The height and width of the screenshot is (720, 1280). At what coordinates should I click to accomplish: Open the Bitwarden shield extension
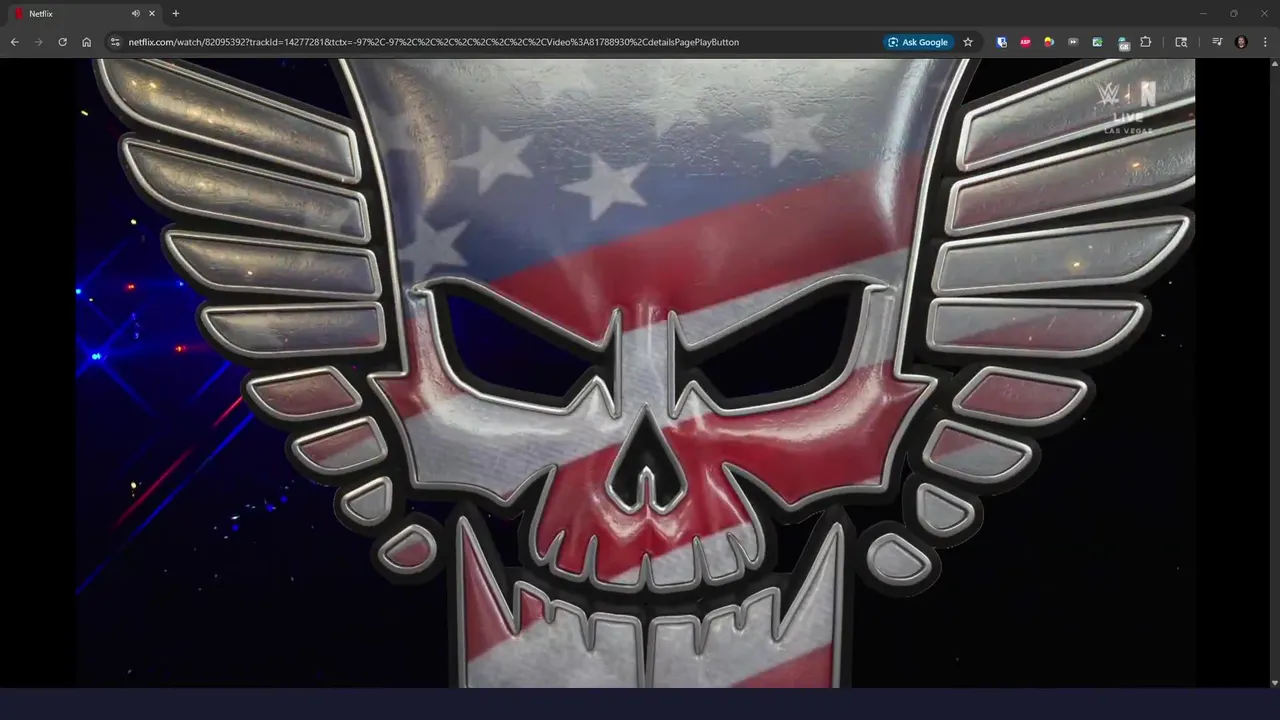(1002, 42)
